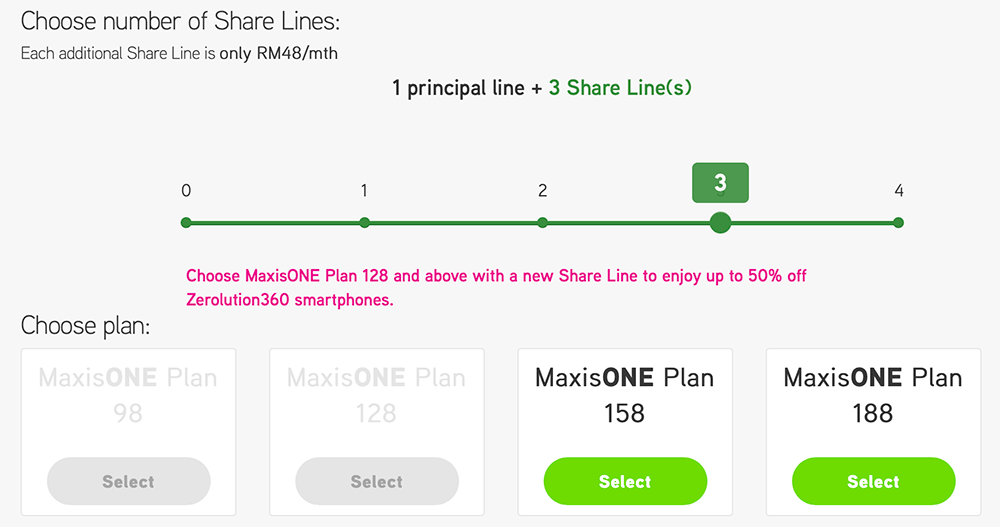Click the pink Zerolution360 promo text

click(x=496, y=287)
